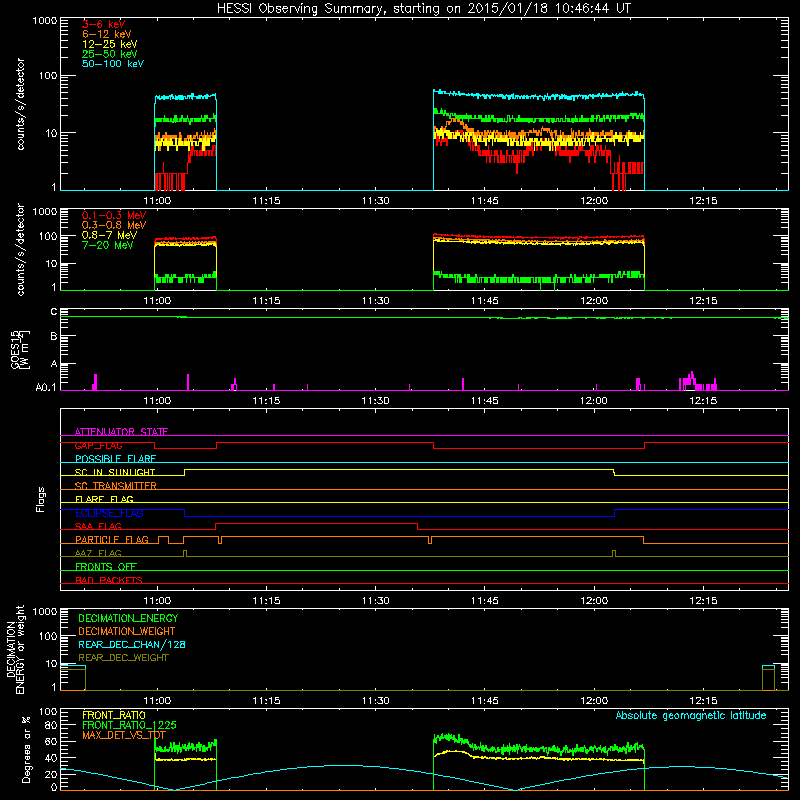Click the 'SC_IN_SUNLIGHT' flag label
The height and width of the screenshot is (800, 800).
click(x=115, y=472)
